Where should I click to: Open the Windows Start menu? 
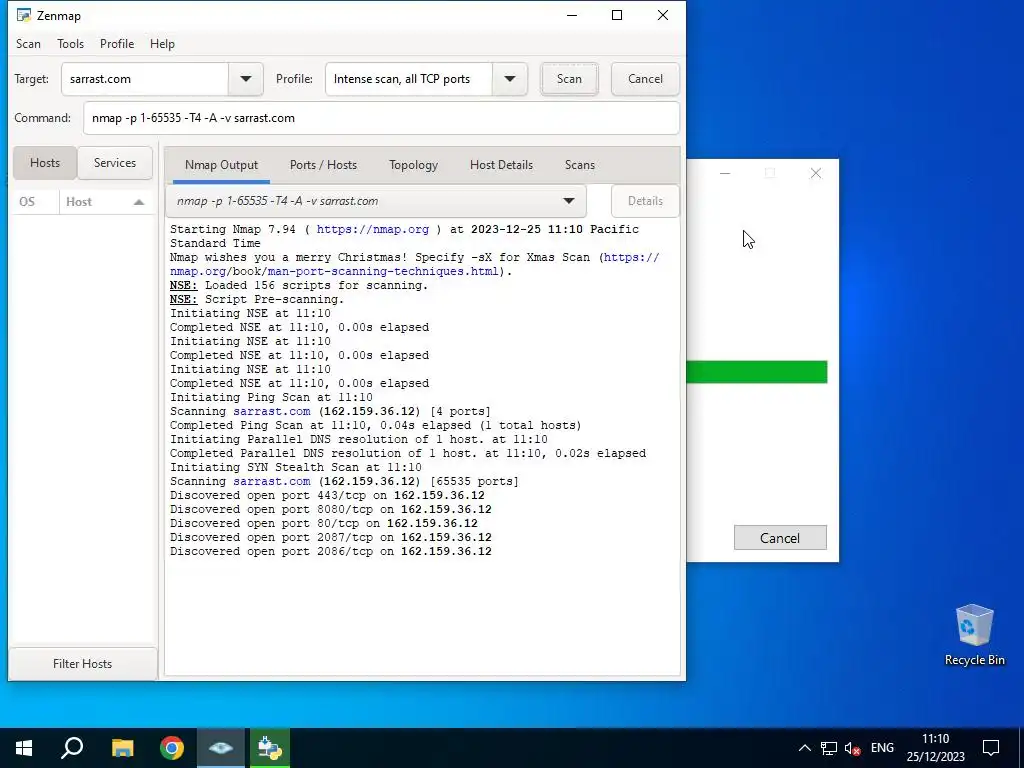(x=24, y=748)
